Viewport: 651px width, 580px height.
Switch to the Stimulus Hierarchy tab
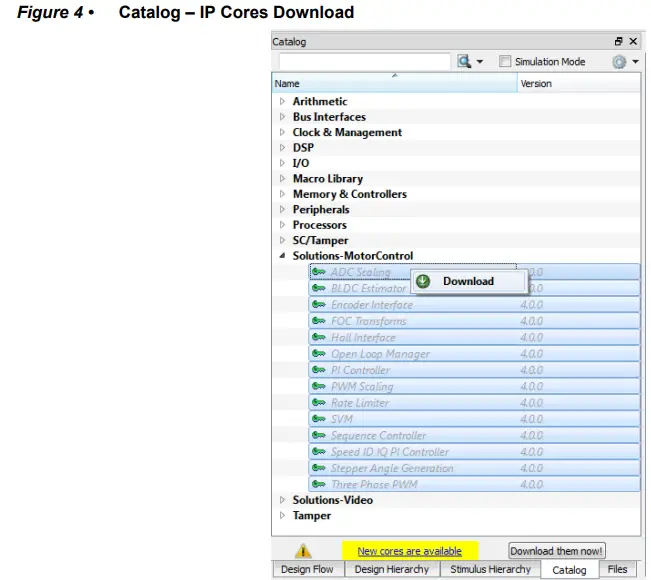pyautogui.click(x=489, y=570)
